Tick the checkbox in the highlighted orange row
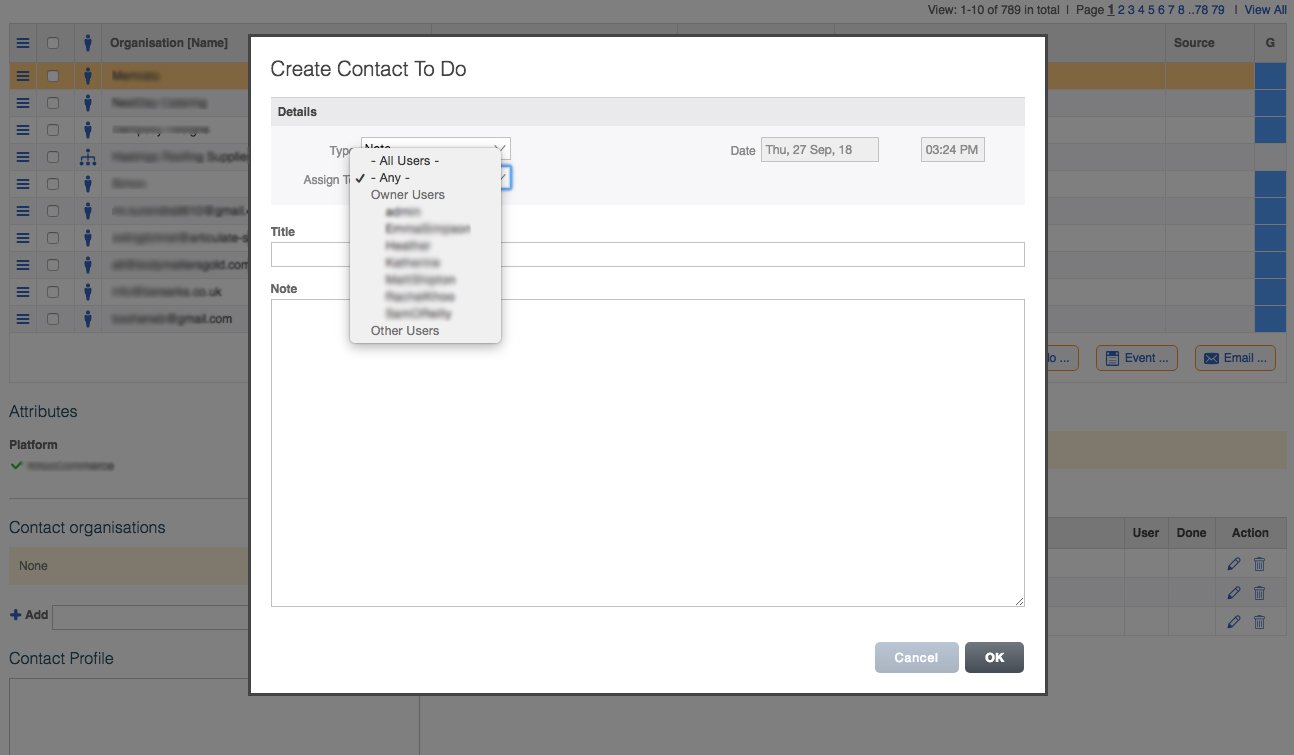Viewport: 1294px width, 755px height. (x=53, y=75)
